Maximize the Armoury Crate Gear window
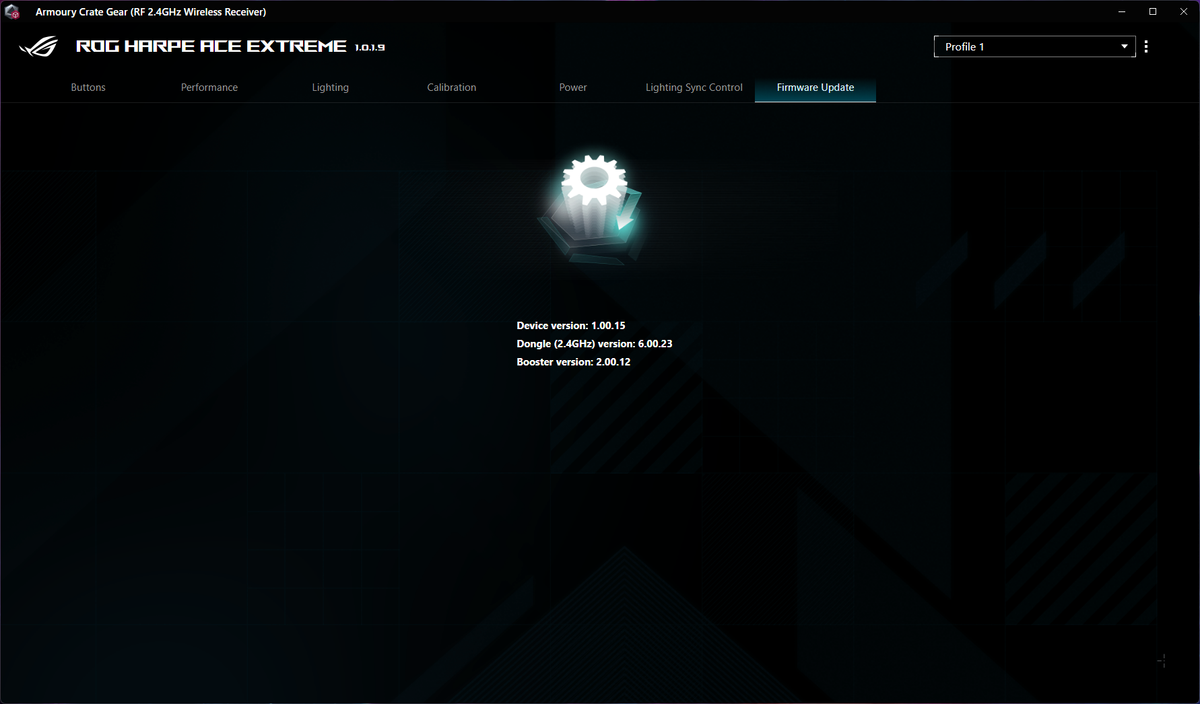Screen dimensions: 1200x704 pyautogui.click(x=1152, y=12)
